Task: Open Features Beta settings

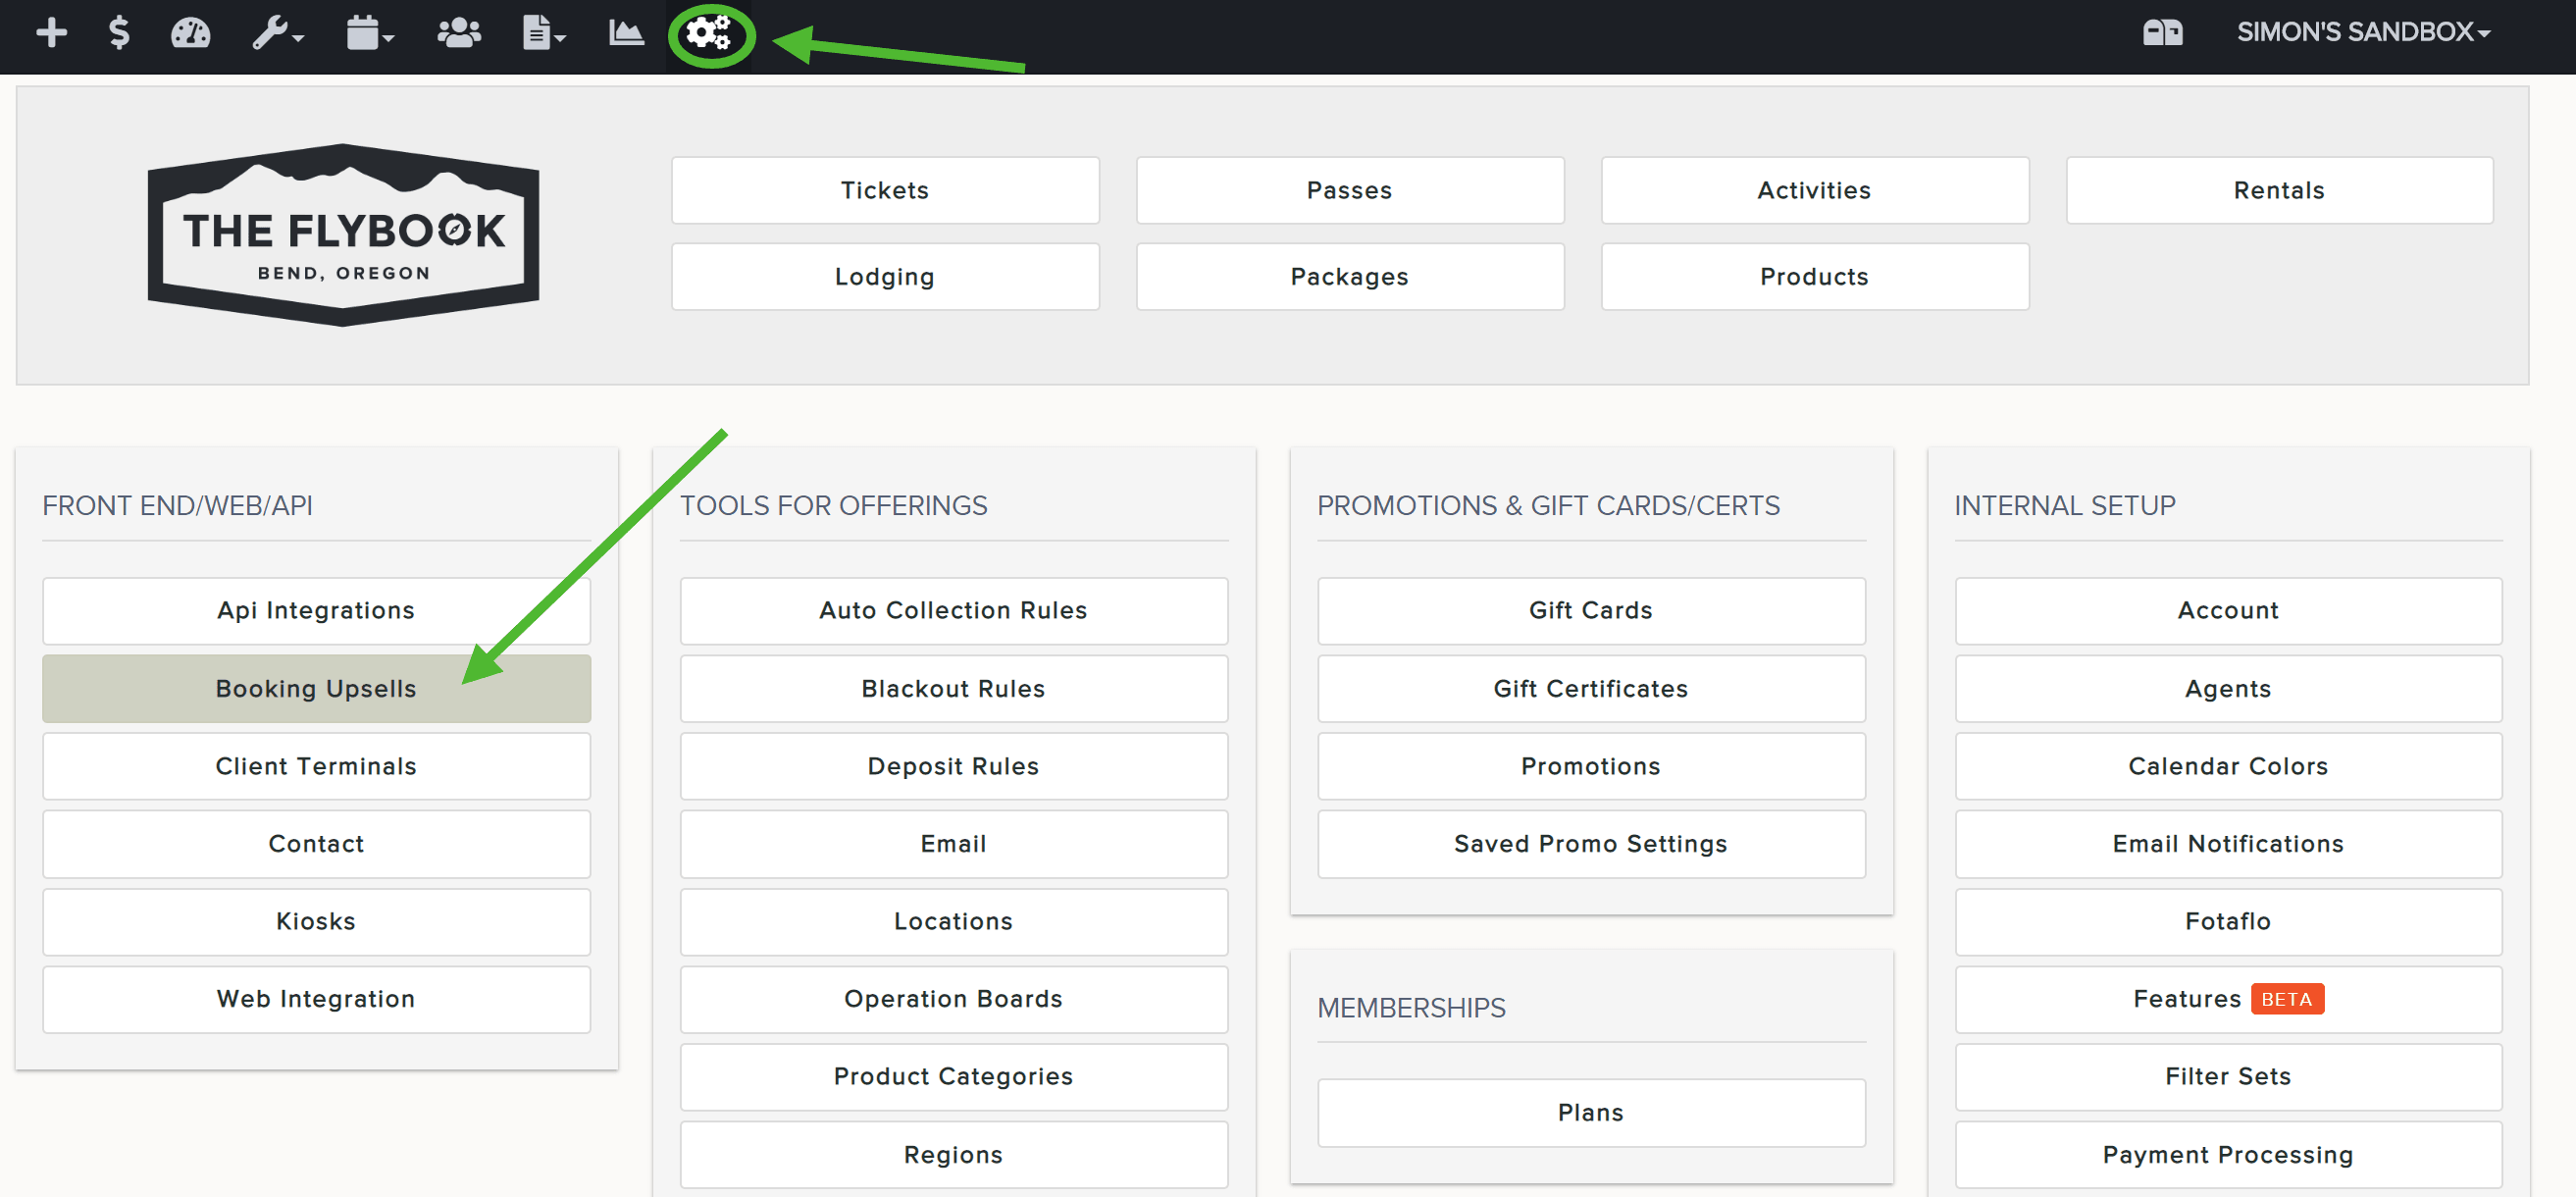Action: coord(2228,998)
